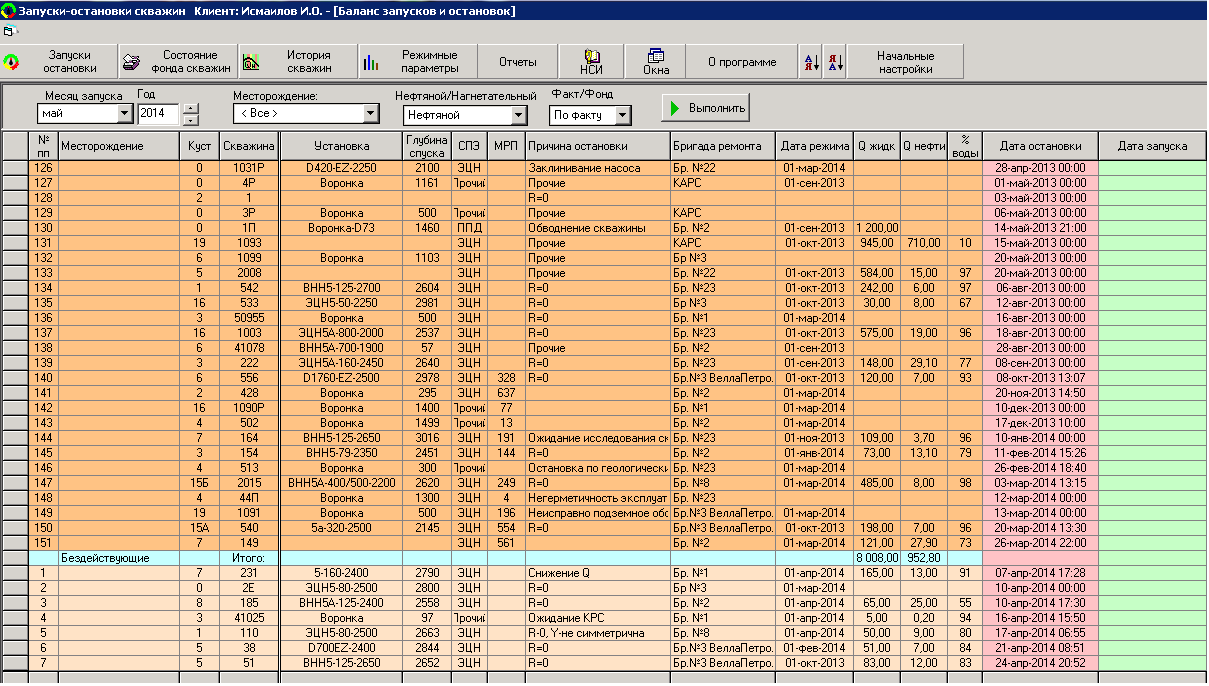Select the cell ВНН5-79-2350

pos(341,453)
